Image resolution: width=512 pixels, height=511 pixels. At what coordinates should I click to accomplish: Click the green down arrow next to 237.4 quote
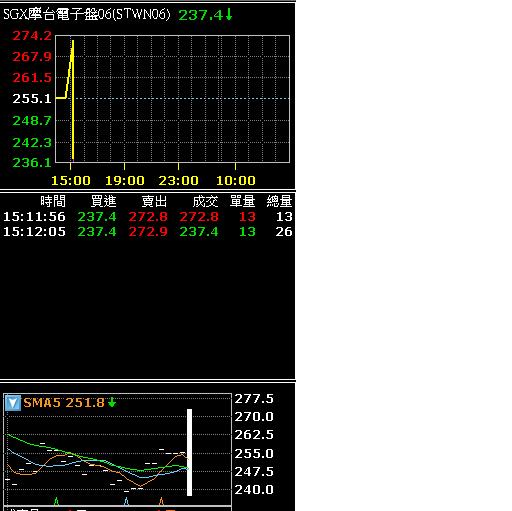[x=229, y=14]
